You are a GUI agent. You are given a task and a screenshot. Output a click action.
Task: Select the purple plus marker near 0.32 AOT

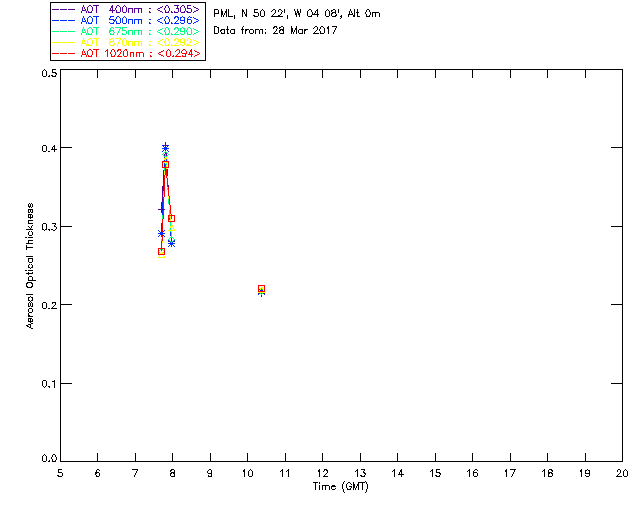pyautogui.click(x=161, y=210)
